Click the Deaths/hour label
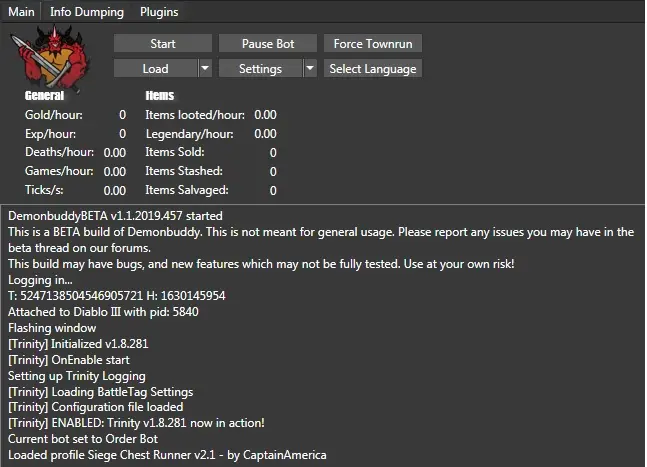The width and height of the screenshot is (647, 467). click(x=59, y=152)
